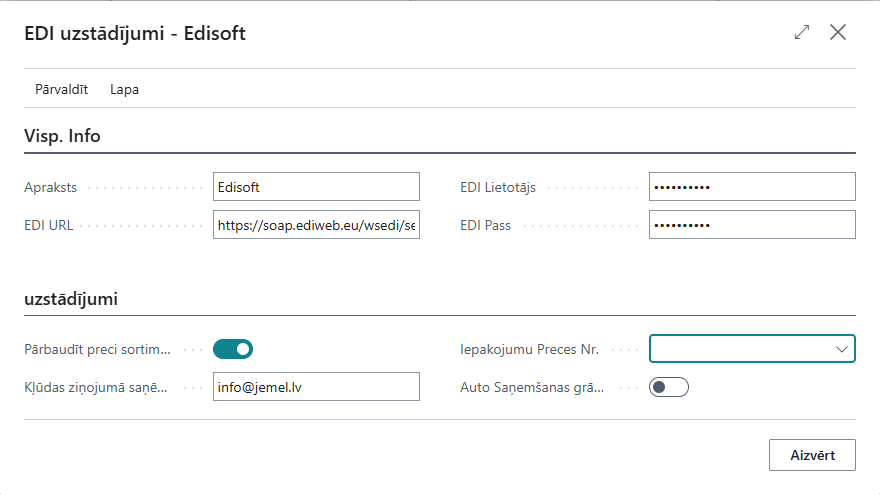Click the Aizvērt button
The height and width of the screenshot is (495, 880).
tap(813, 455)
